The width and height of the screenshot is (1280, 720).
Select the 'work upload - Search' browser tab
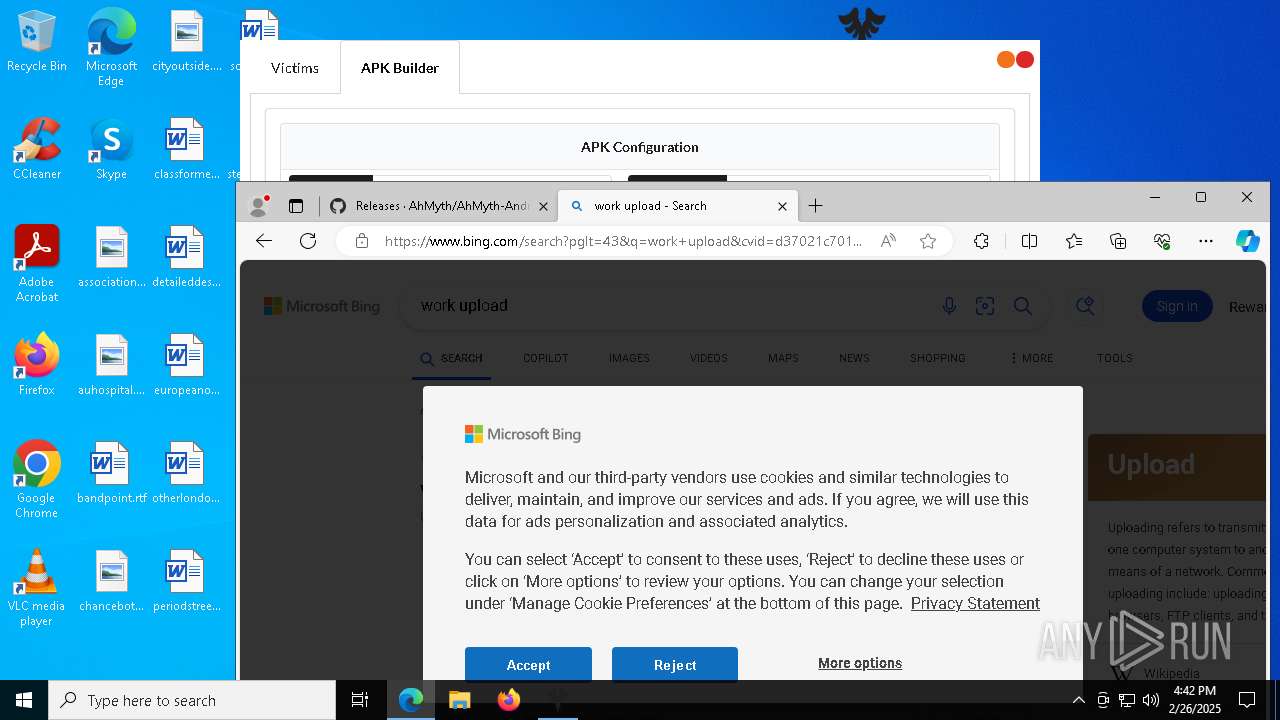pos(677,206)
